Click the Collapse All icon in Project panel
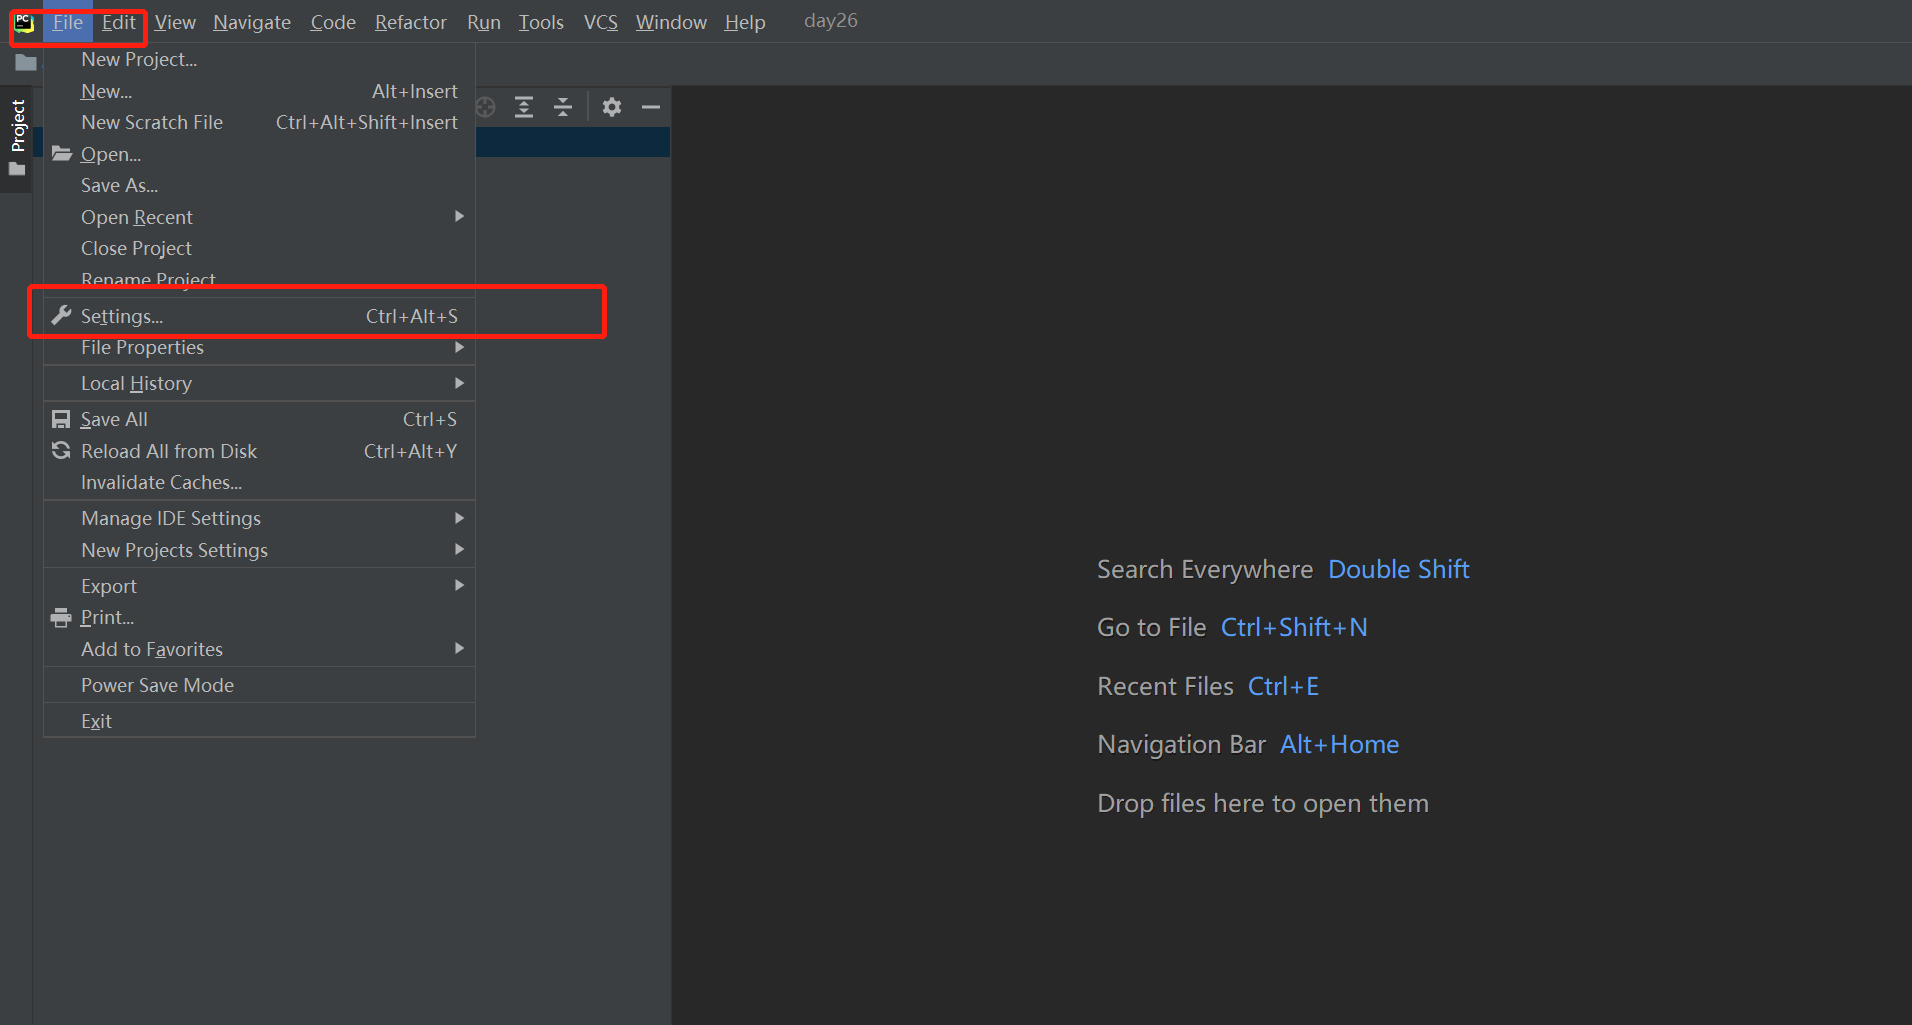This screenshot has height=1025, width=1912. 563,107
